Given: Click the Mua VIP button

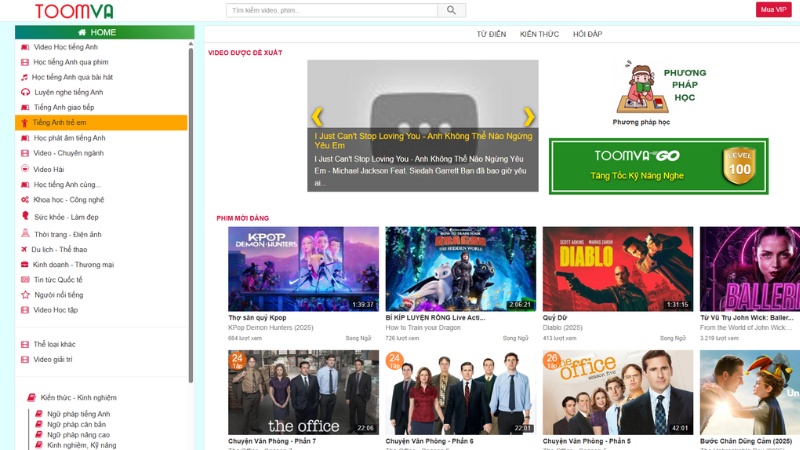Looking at the screenshot, I should tap(773, 10).
